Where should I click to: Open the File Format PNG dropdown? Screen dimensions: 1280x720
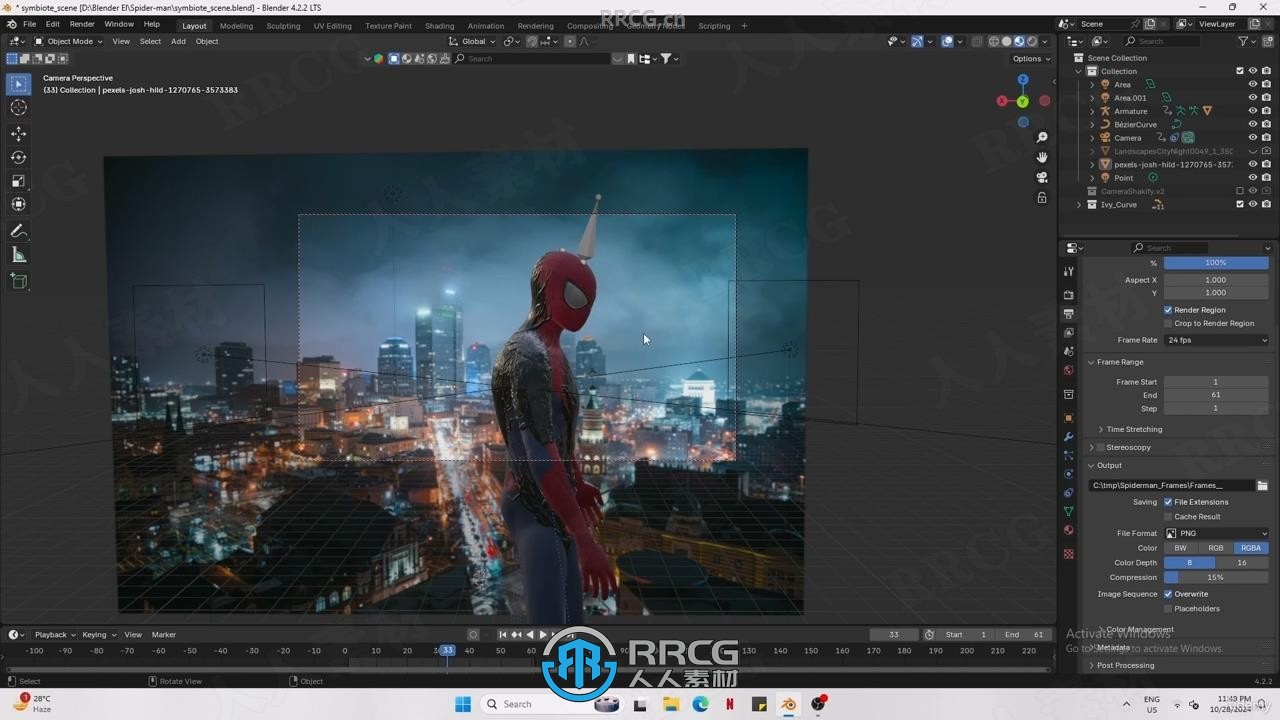coord(1216,533)
